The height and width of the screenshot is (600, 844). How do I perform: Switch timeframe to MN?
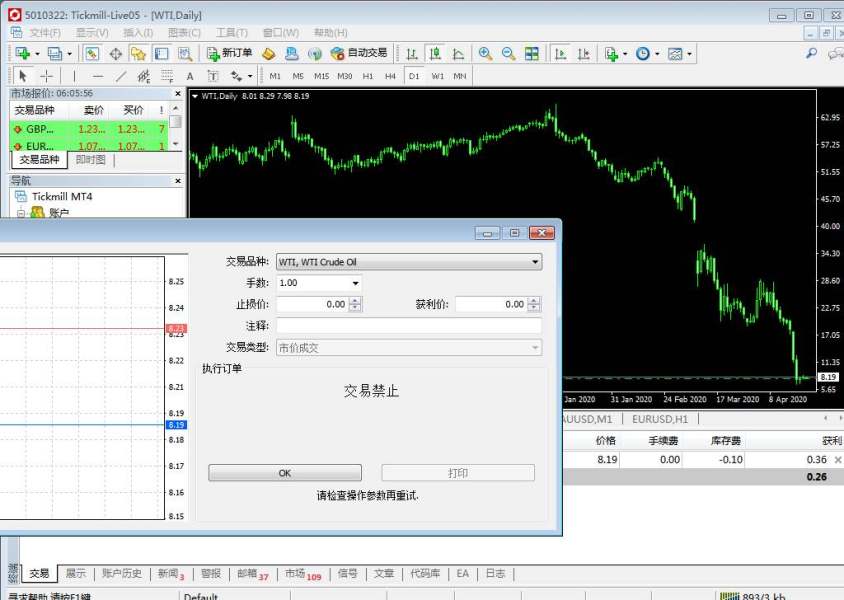460,76
